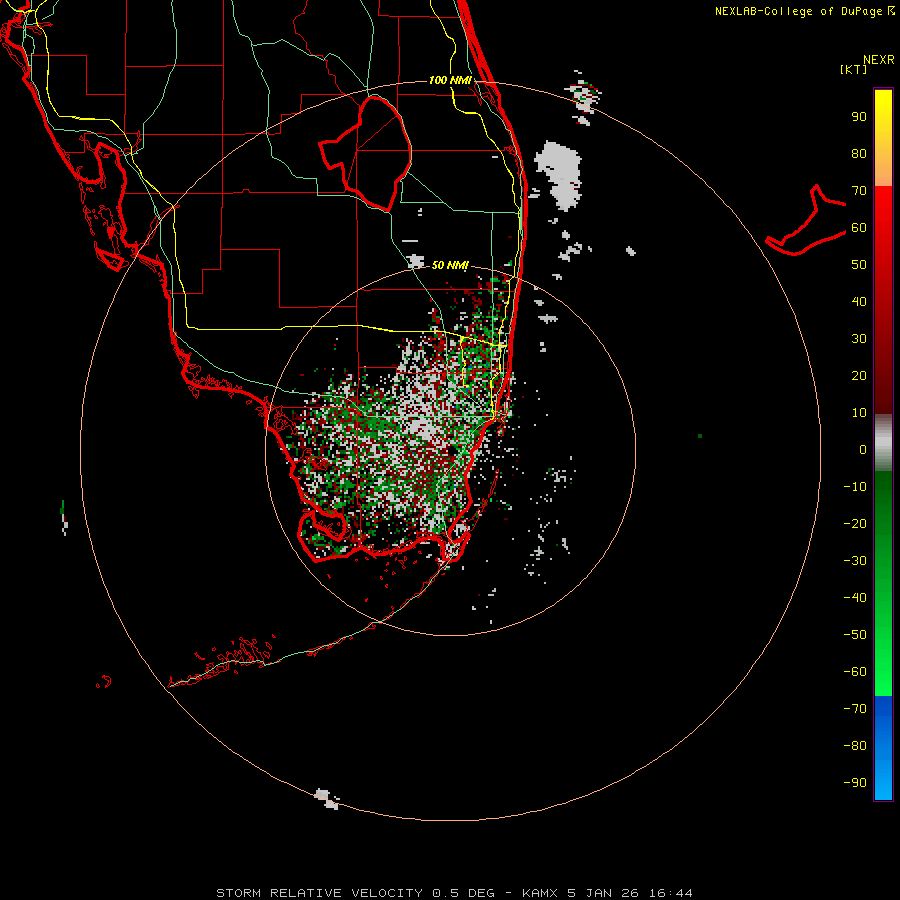Click the 100 NMI range ring label
The height and width of the screenshot is (900, 900).
[x=450, y=80]
